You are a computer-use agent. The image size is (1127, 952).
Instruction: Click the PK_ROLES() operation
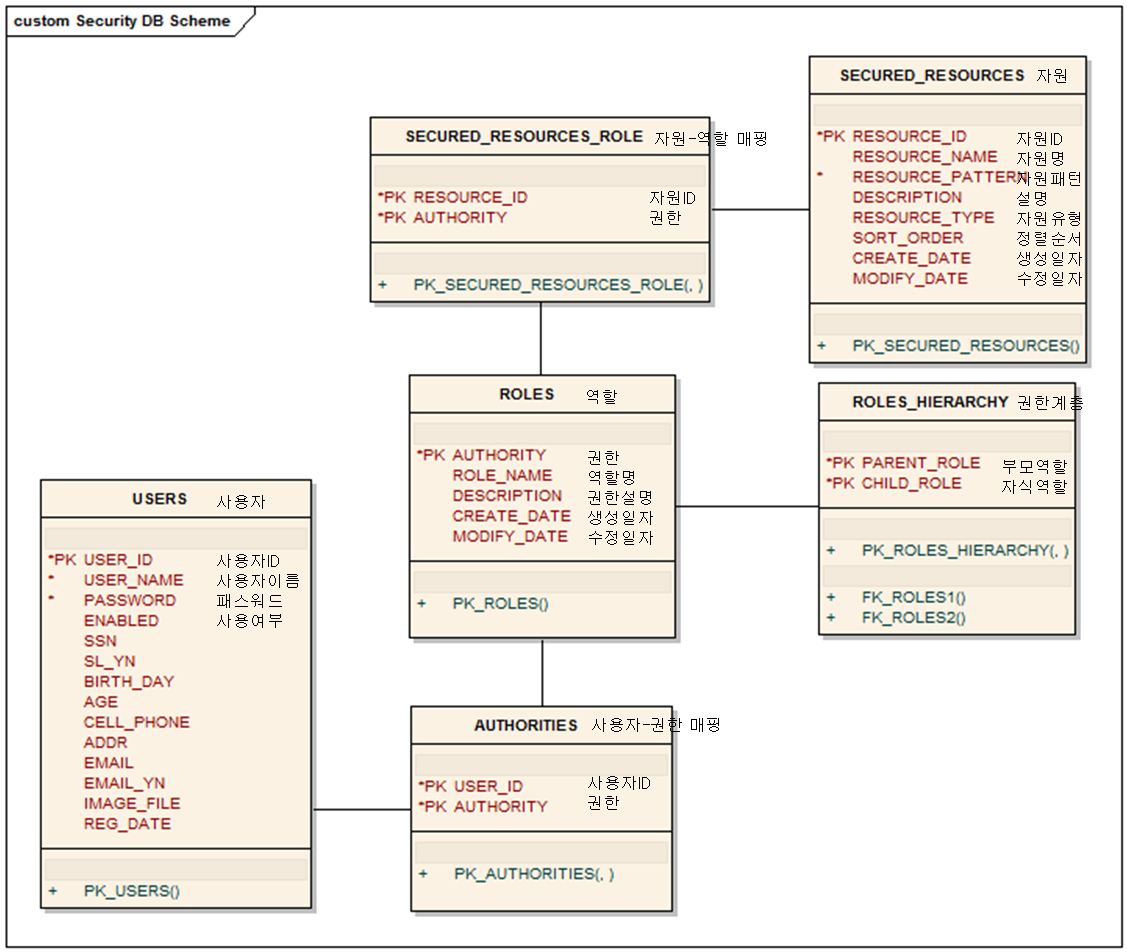click(x=500, y=603)
